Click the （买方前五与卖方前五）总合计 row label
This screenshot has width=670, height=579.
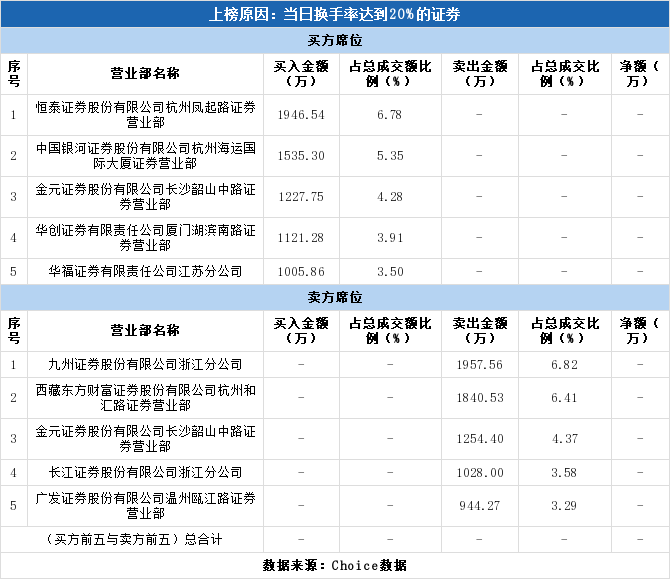(133, 539)
